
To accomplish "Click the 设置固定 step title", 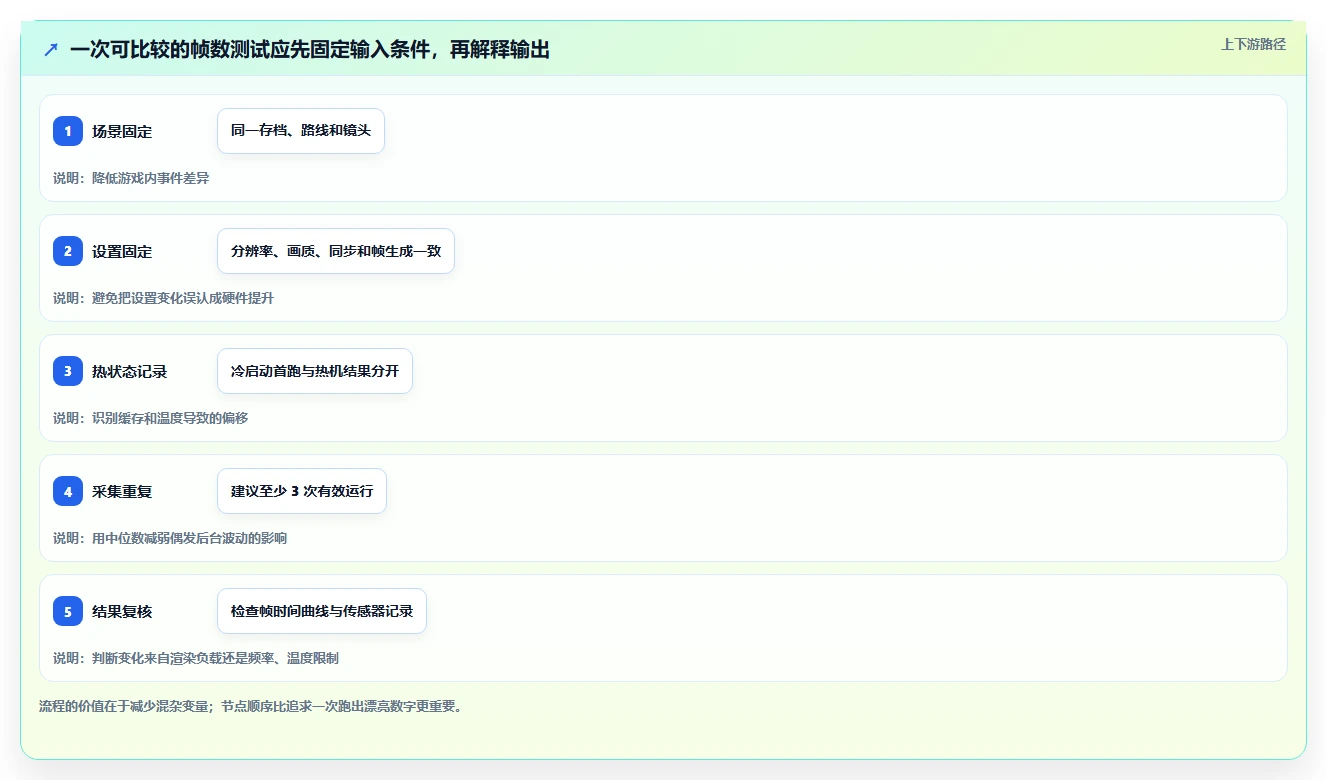I will coord(122,251).
